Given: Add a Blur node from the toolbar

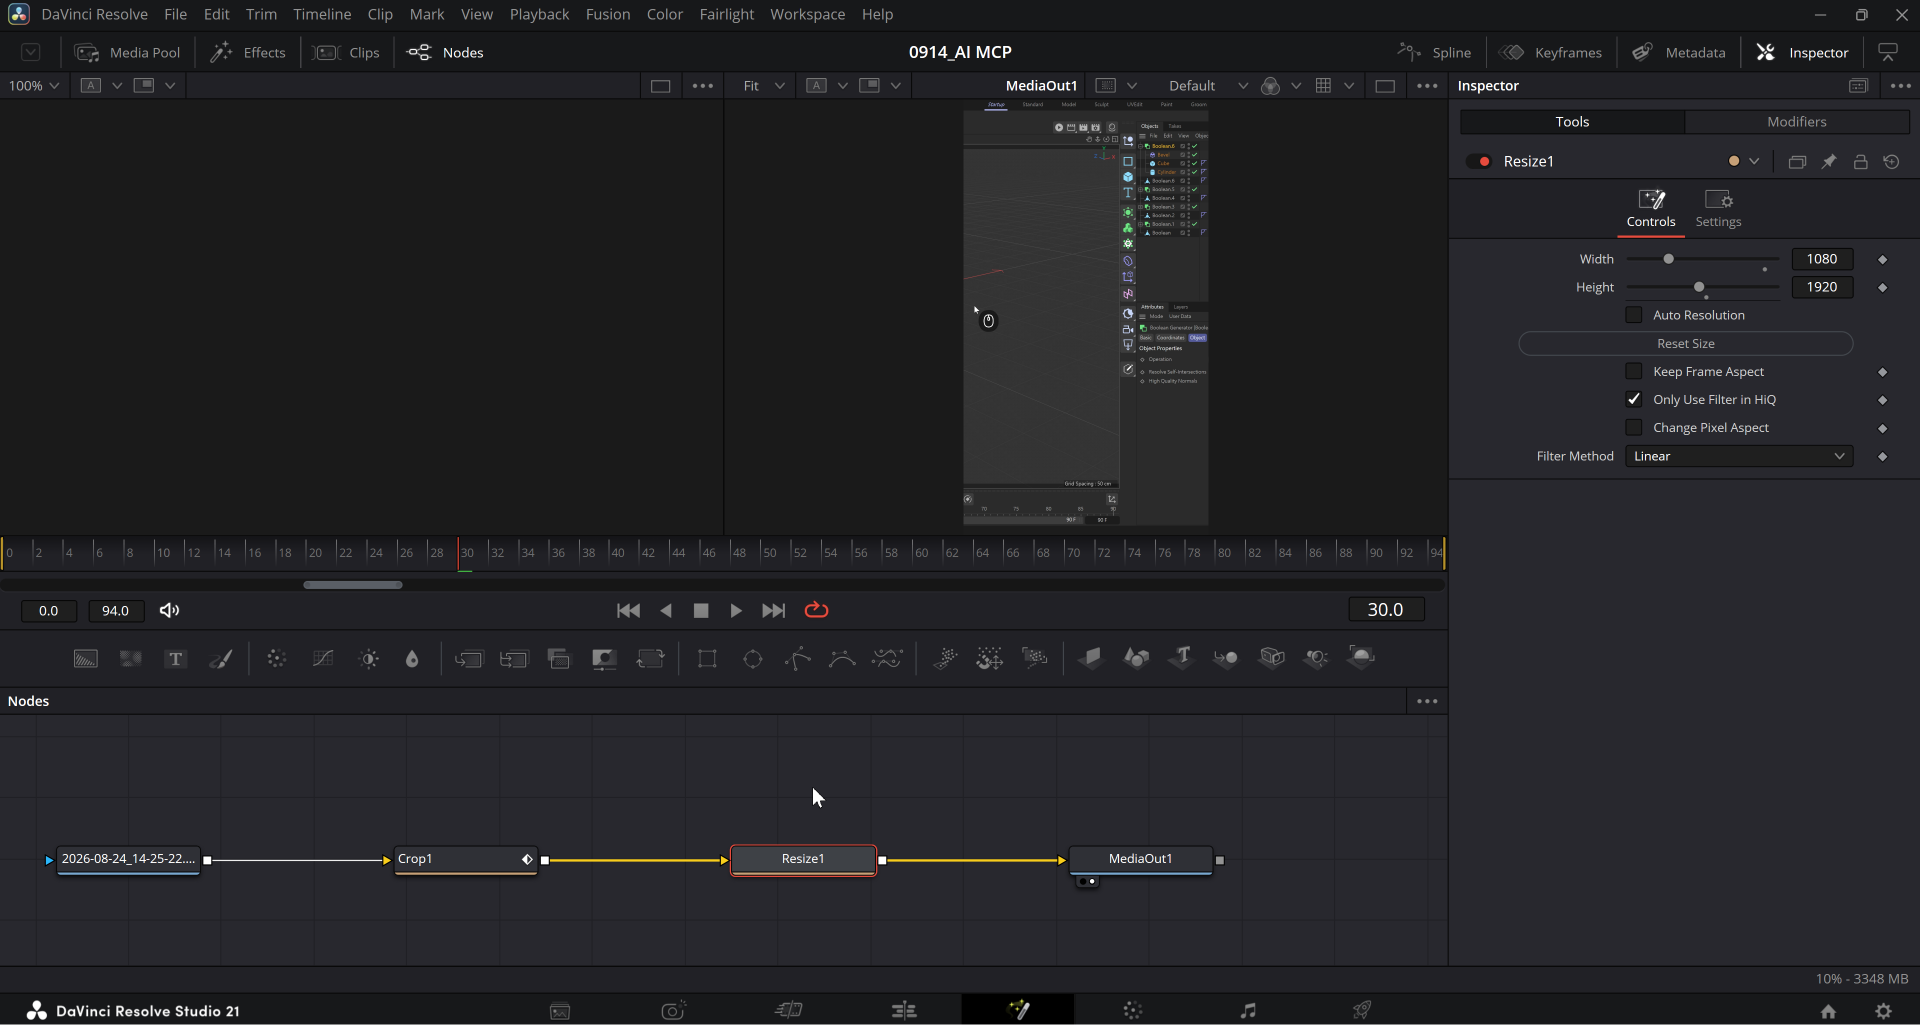Looking at the screenshot, I should (412, 658).
